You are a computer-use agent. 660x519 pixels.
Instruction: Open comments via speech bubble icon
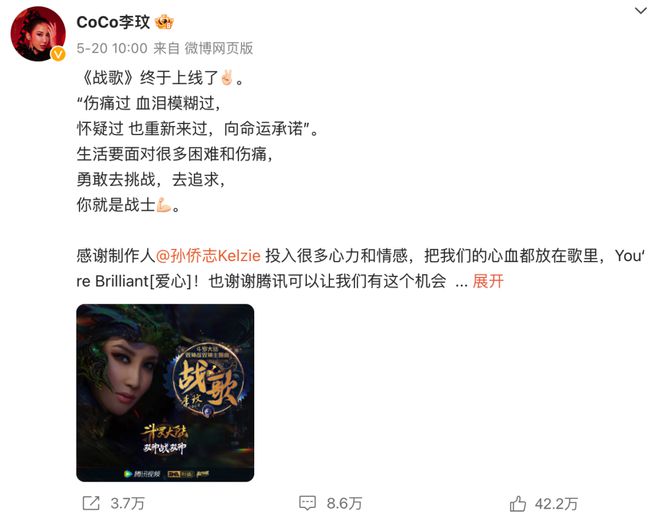307,503
